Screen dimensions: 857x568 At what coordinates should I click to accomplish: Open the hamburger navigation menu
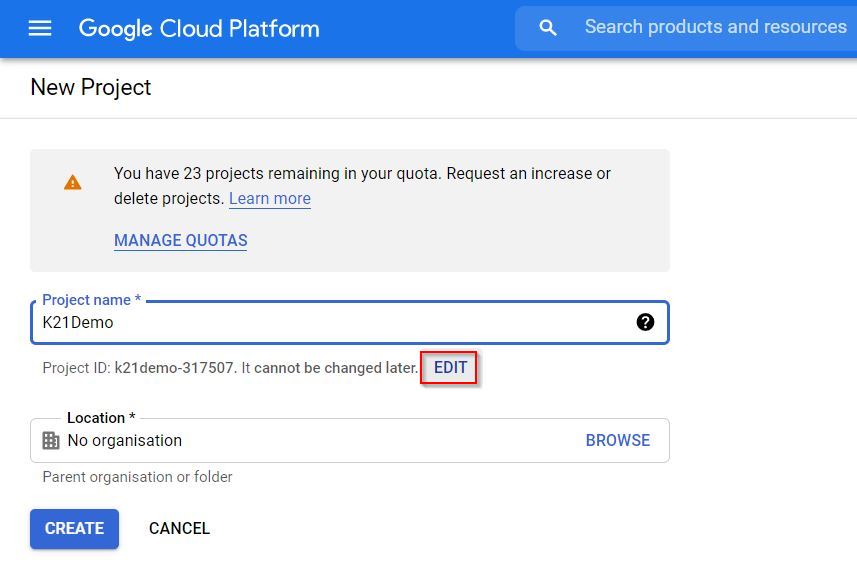tap(40, 28)
